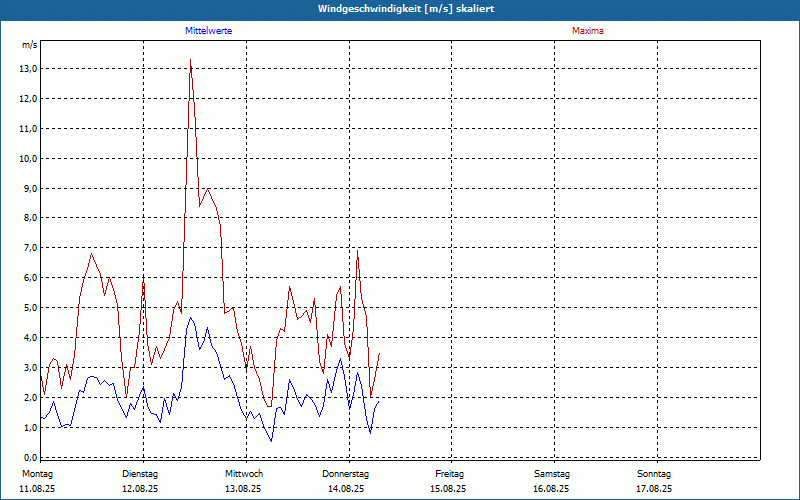Click the date 13.08.25

point(243,489)
